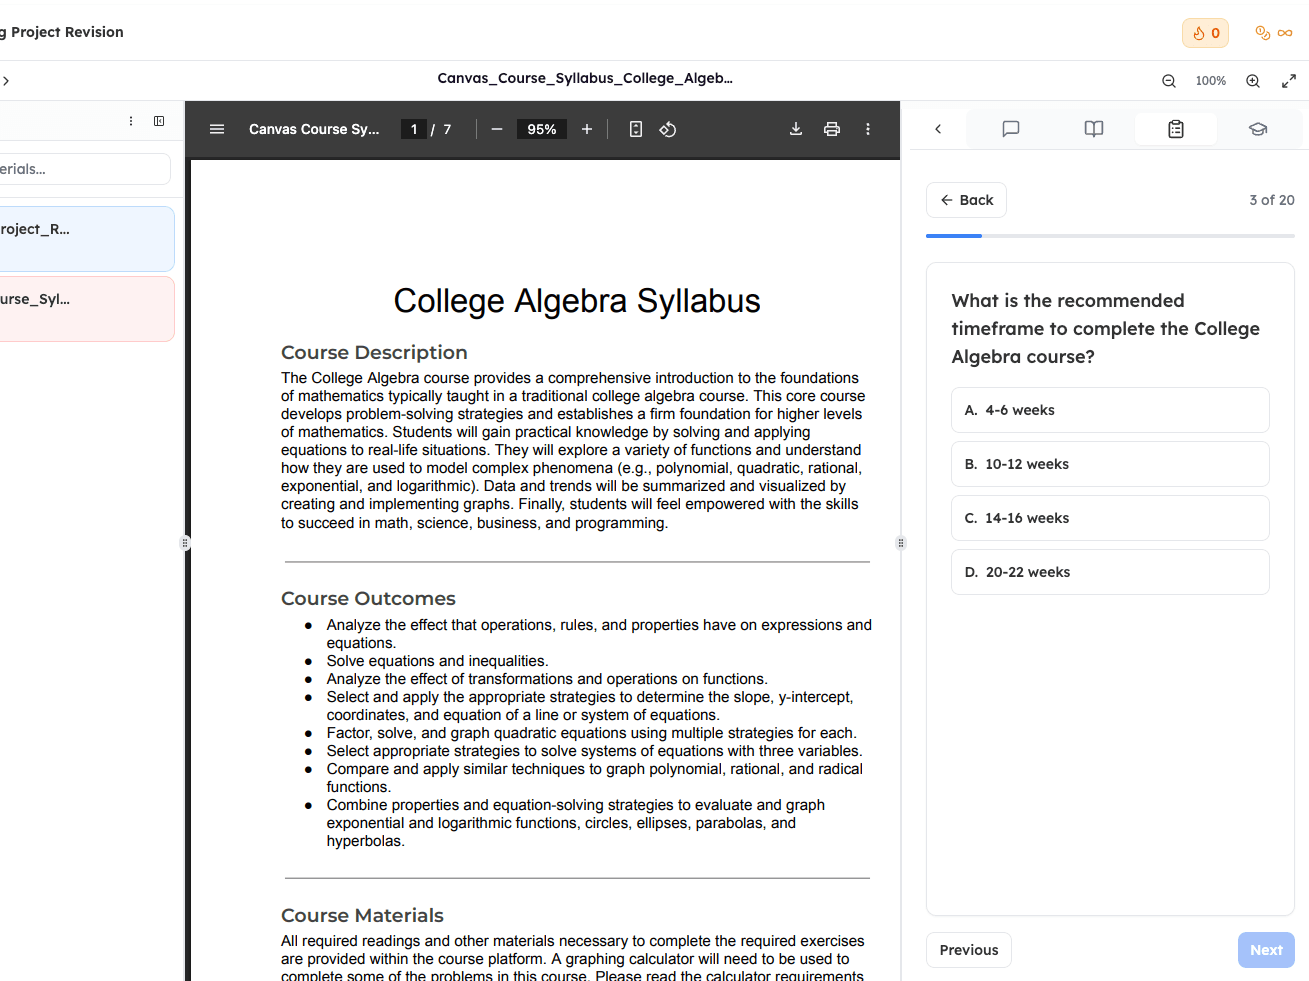This screenshot has width=1309, height=981.
Task: Click the College Algebra Syllabus heading
Action: 577,301
